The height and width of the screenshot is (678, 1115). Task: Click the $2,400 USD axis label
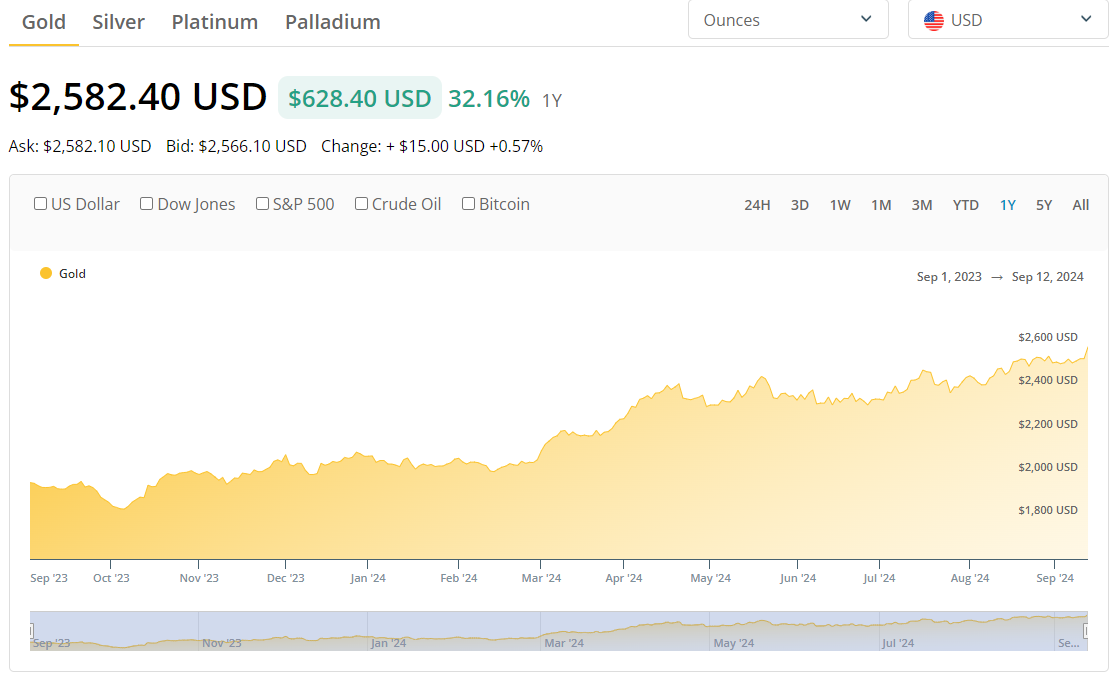(1048, 380)
